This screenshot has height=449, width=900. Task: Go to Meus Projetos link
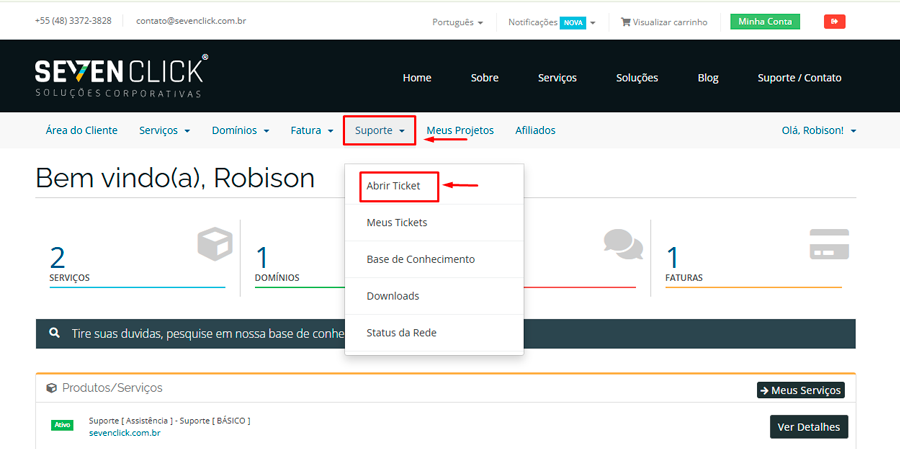pyautogui.click(x=460, y=130)
